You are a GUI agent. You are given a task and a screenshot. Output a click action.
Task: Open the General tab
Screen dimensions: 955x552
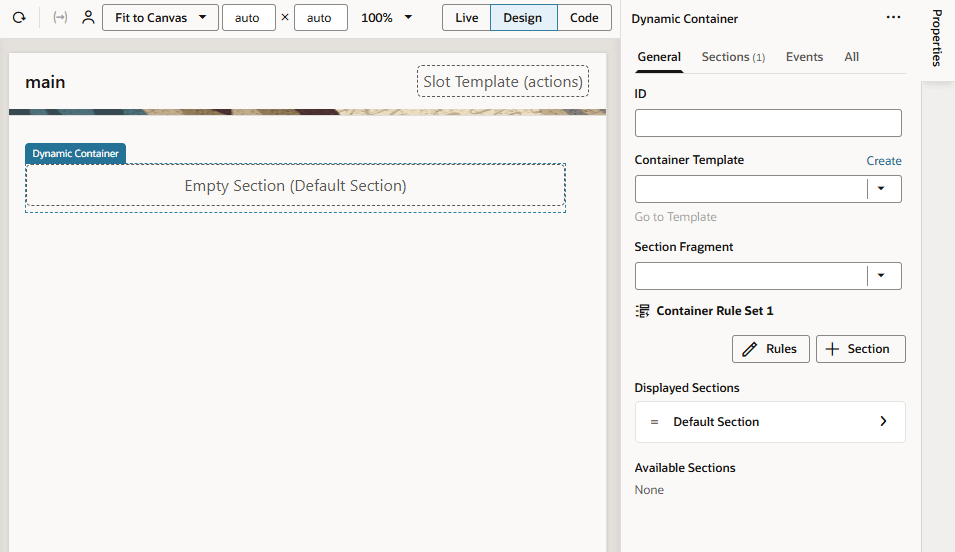pos(659,57)
